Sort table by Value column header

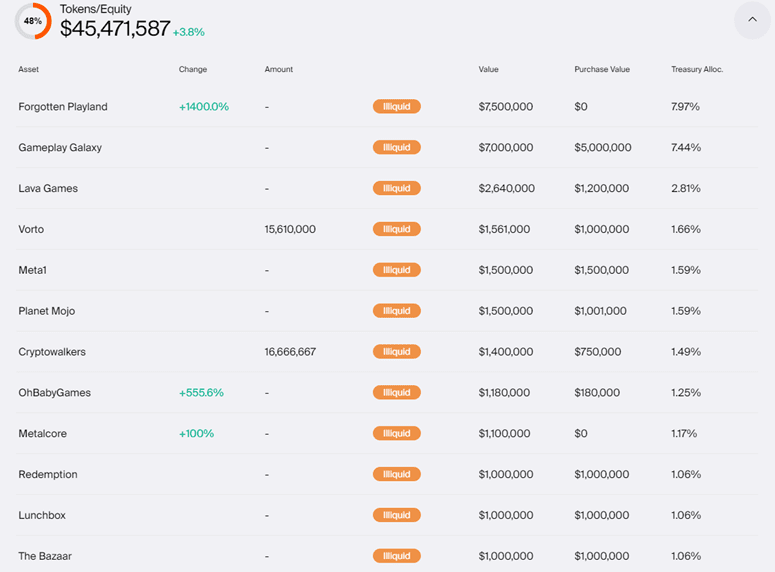tap(488, 69)
